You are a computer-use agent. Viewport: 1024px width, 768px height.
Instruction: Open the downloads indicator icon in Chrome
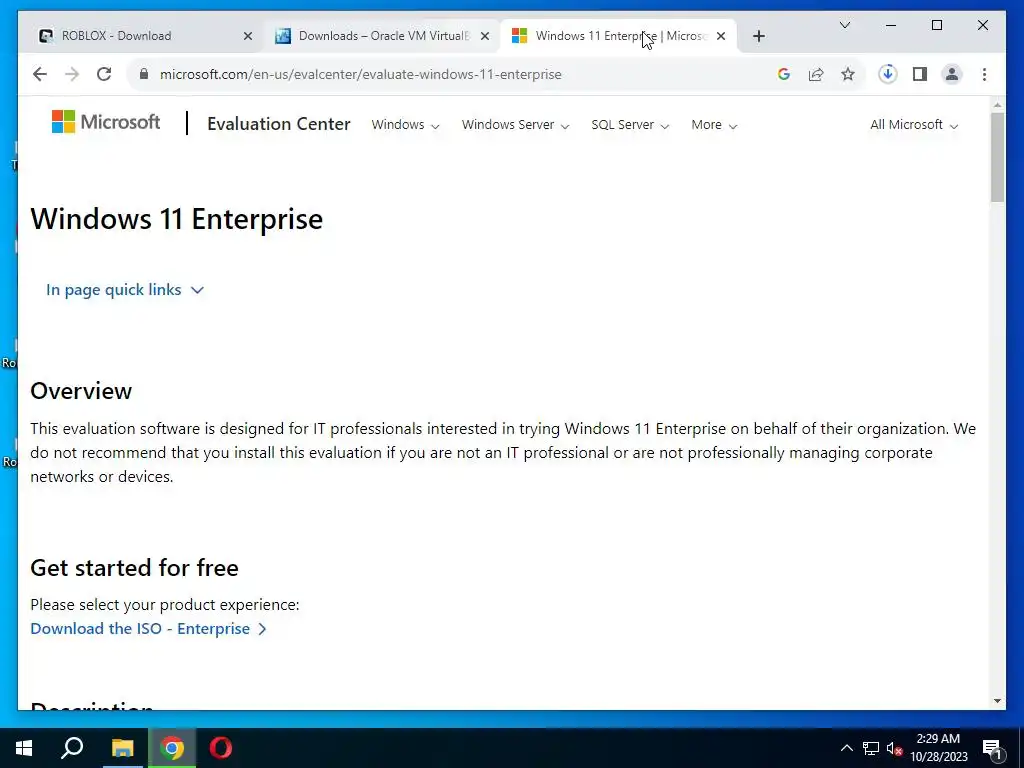(888, 74)
